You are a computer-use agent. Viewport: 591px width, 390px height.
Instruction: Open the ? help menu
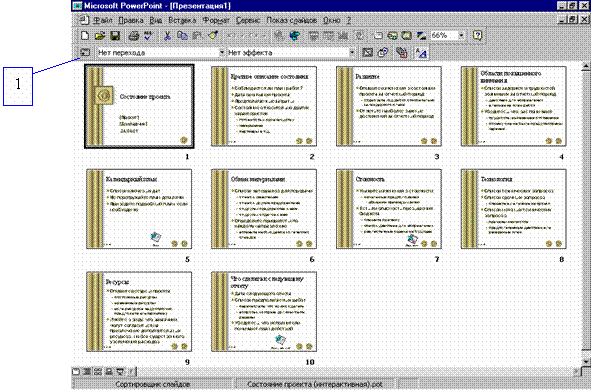(349, 20)
